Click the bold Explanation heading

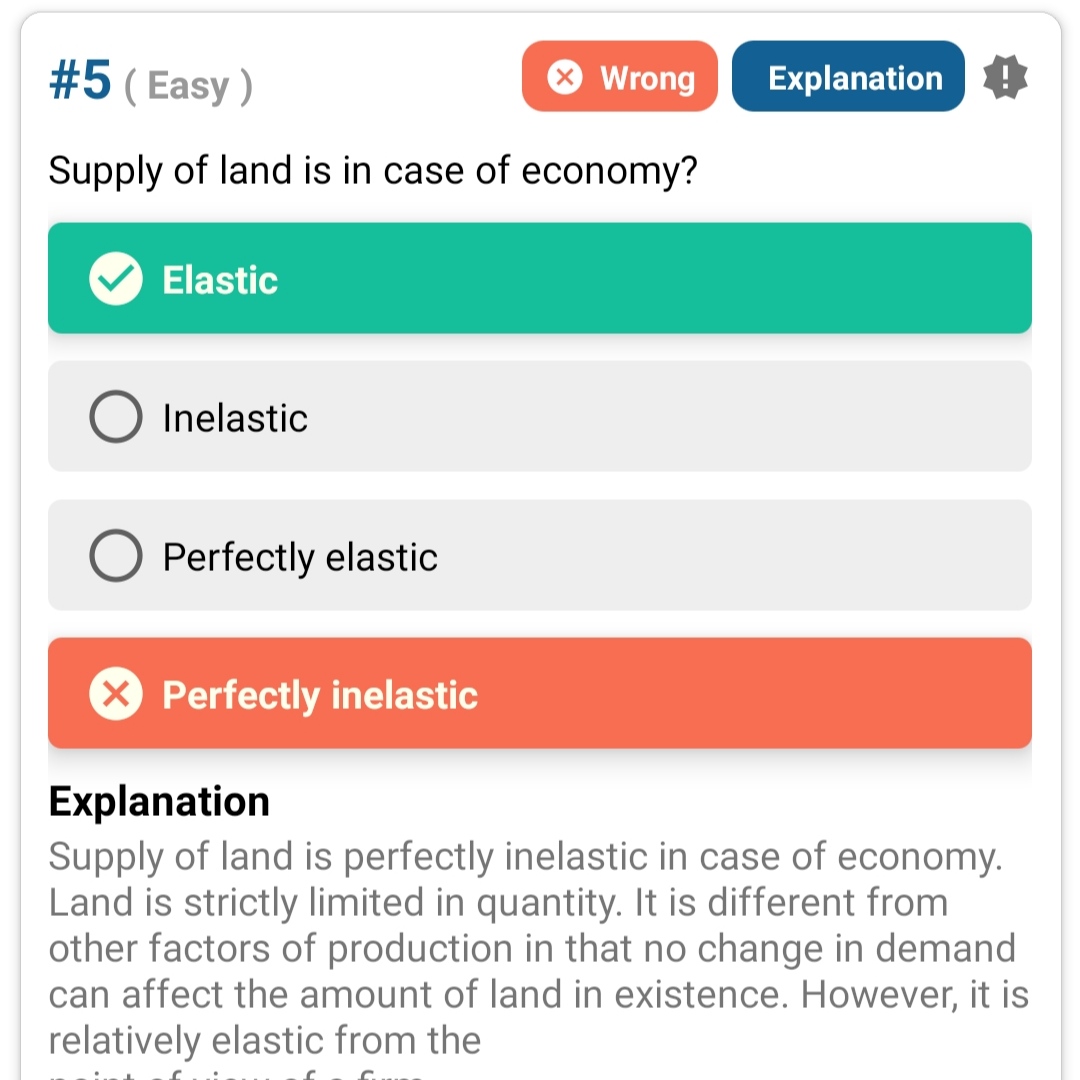[x=159, y=801]
